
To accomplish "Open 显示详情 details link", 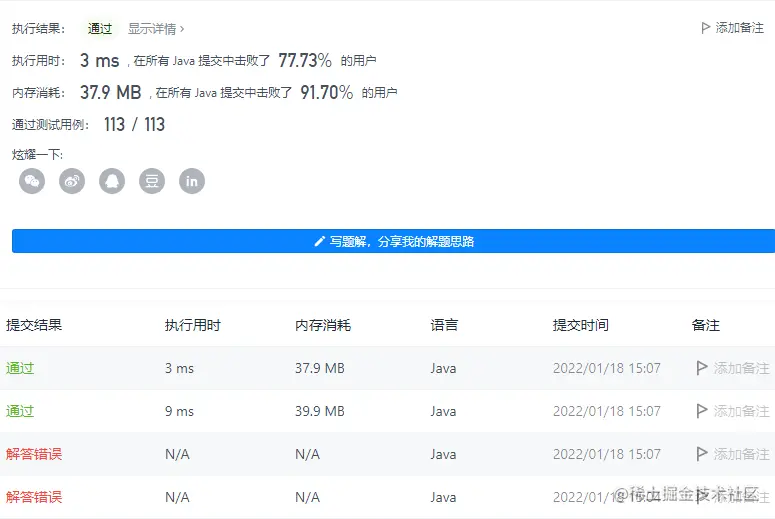I will point(156,29).
